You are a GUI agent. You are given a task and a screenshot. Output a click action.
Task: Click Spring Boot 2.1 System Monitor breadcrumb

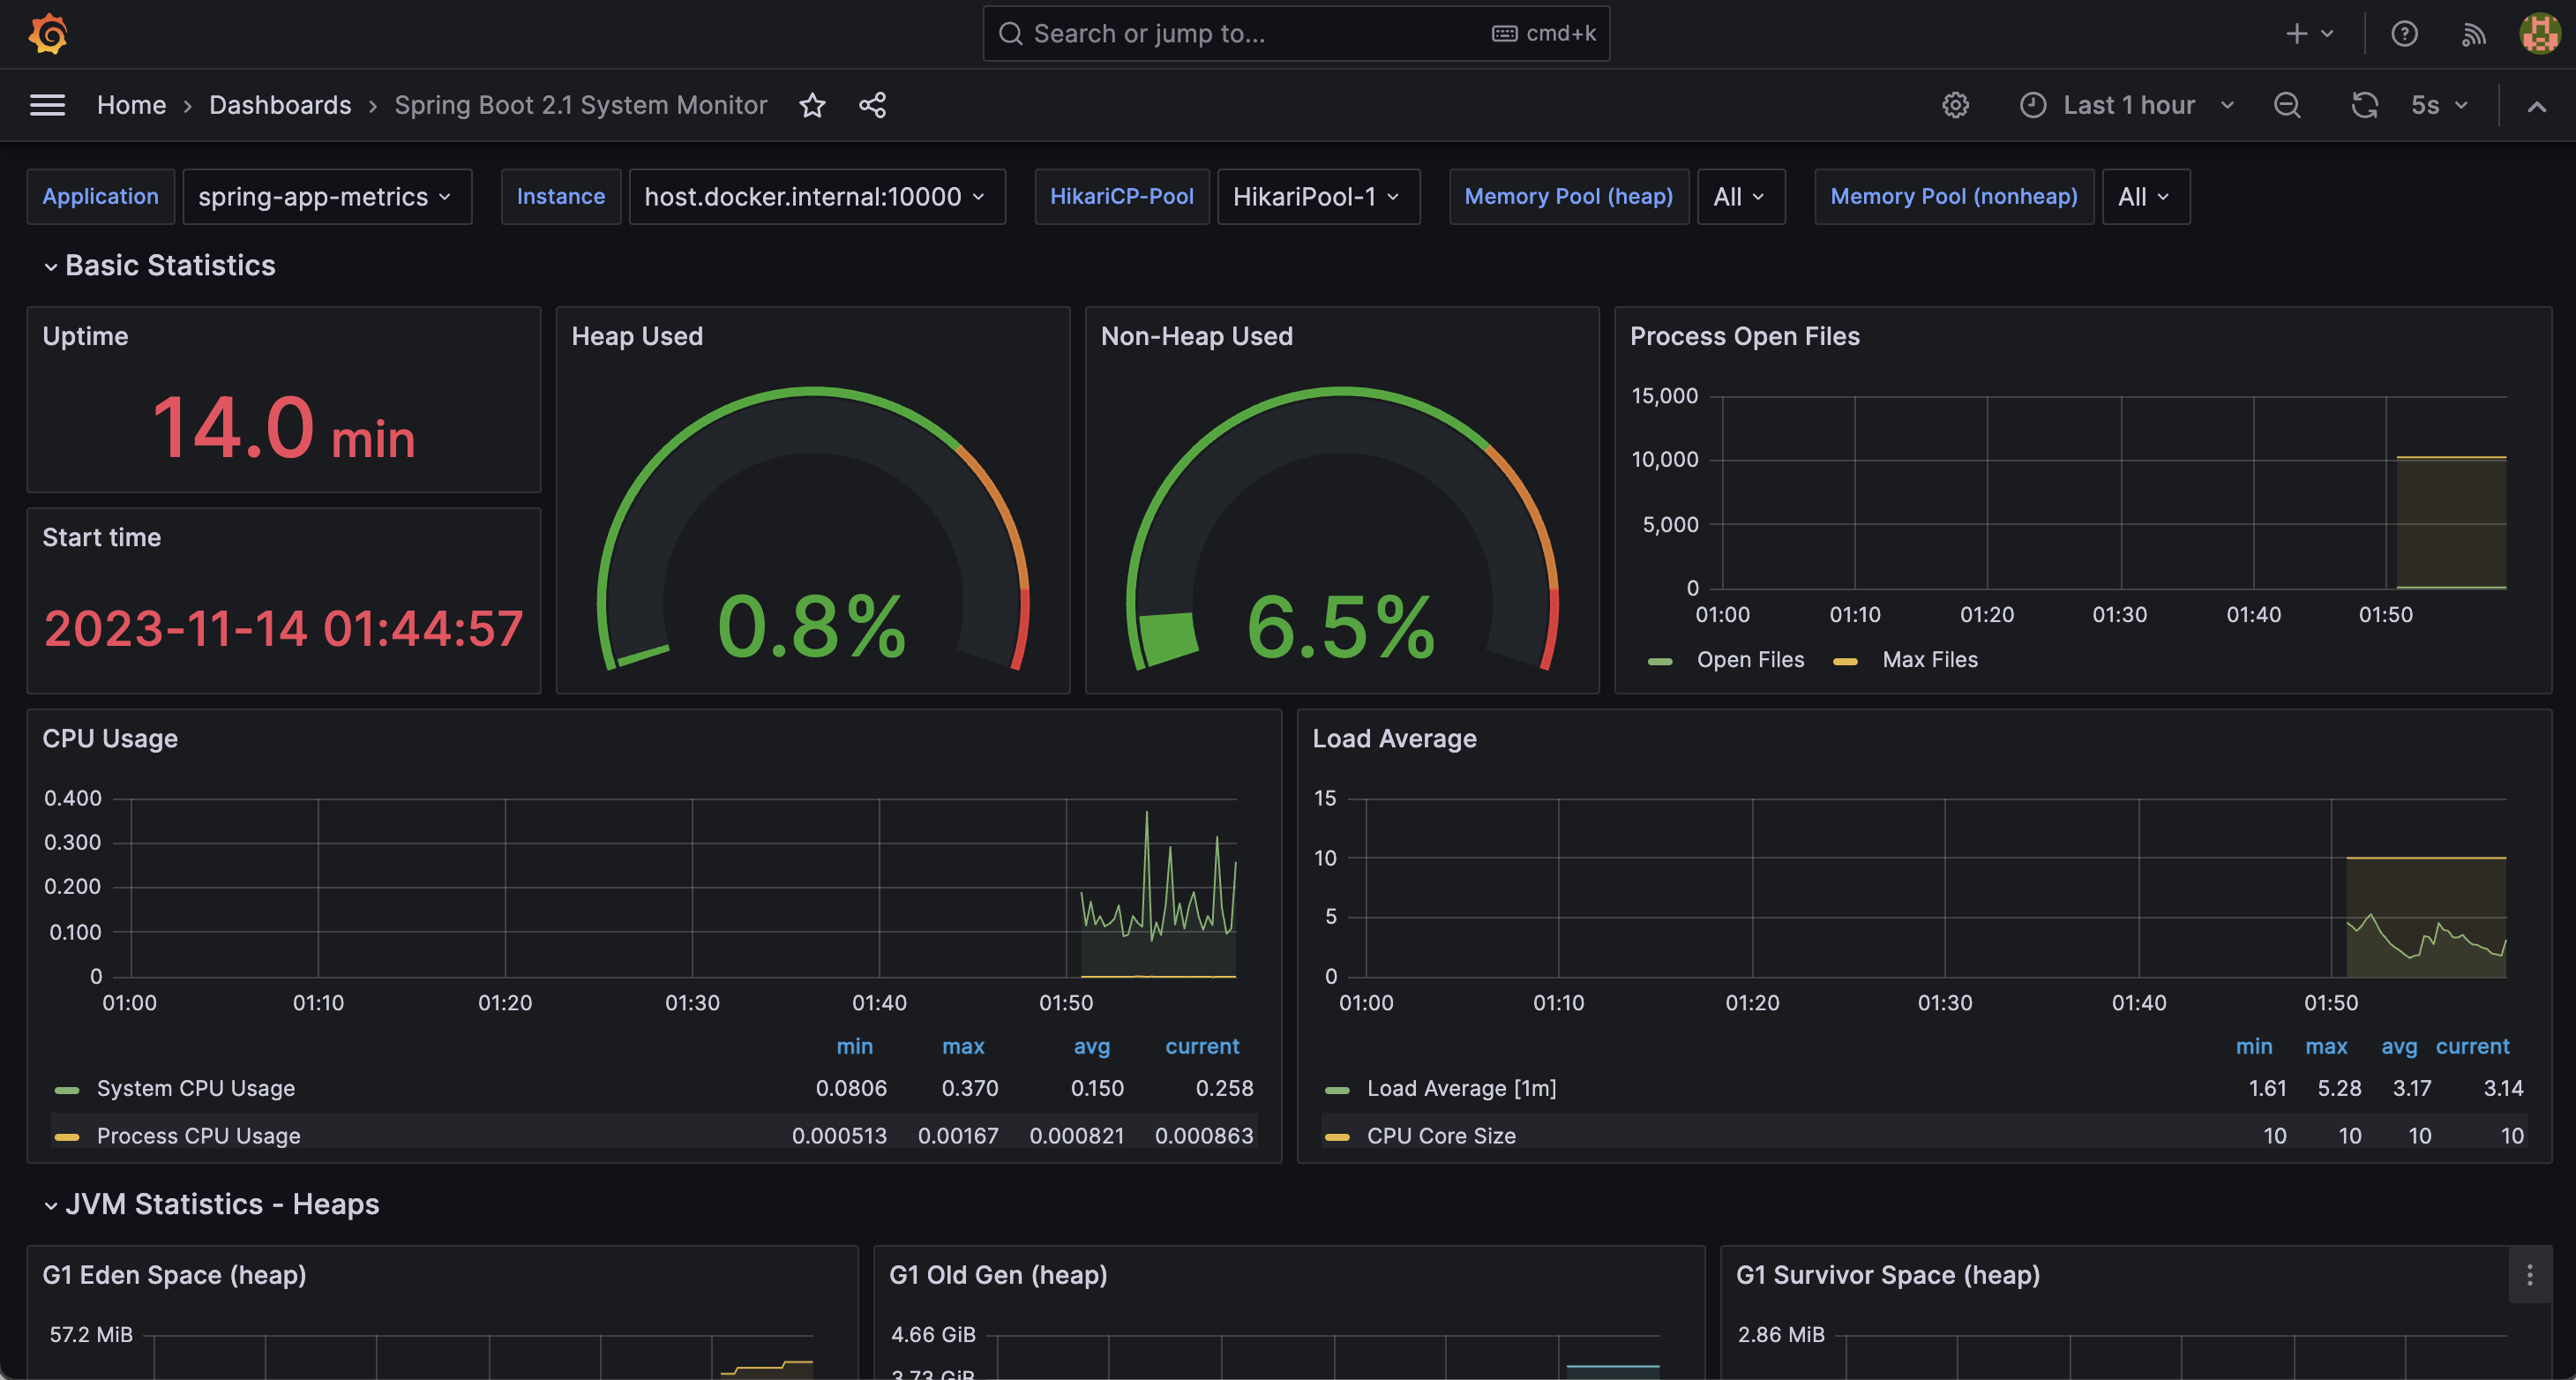[581, 105]
